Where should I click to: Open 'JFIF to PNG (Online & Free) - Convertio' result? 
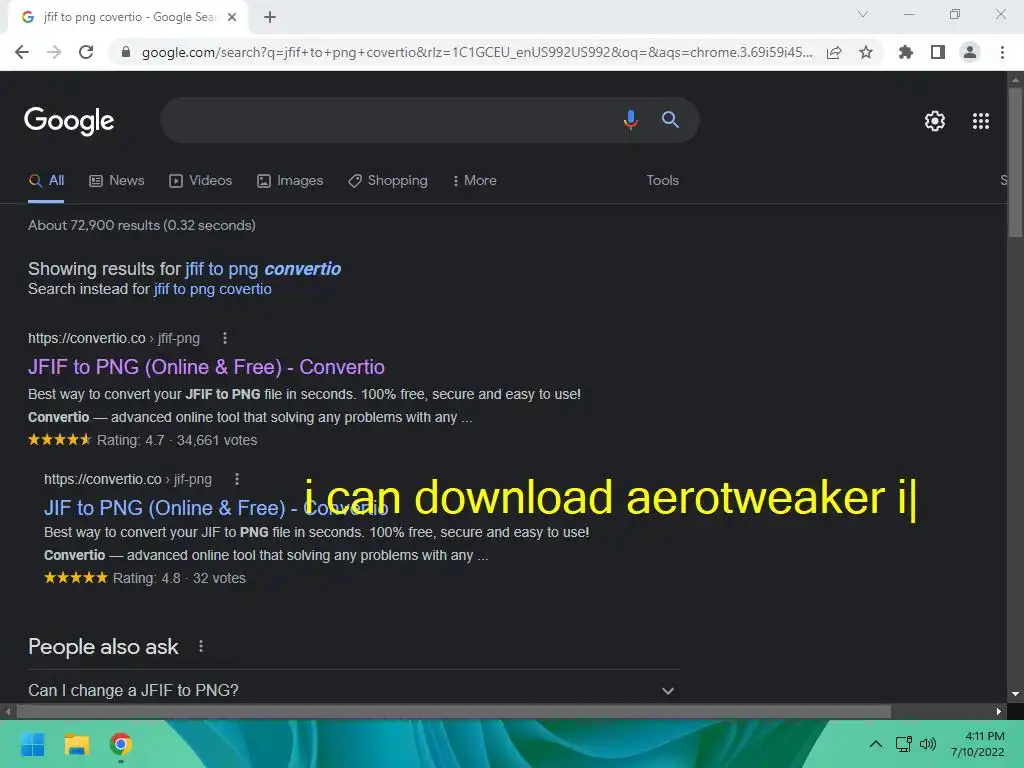[206, 367]
